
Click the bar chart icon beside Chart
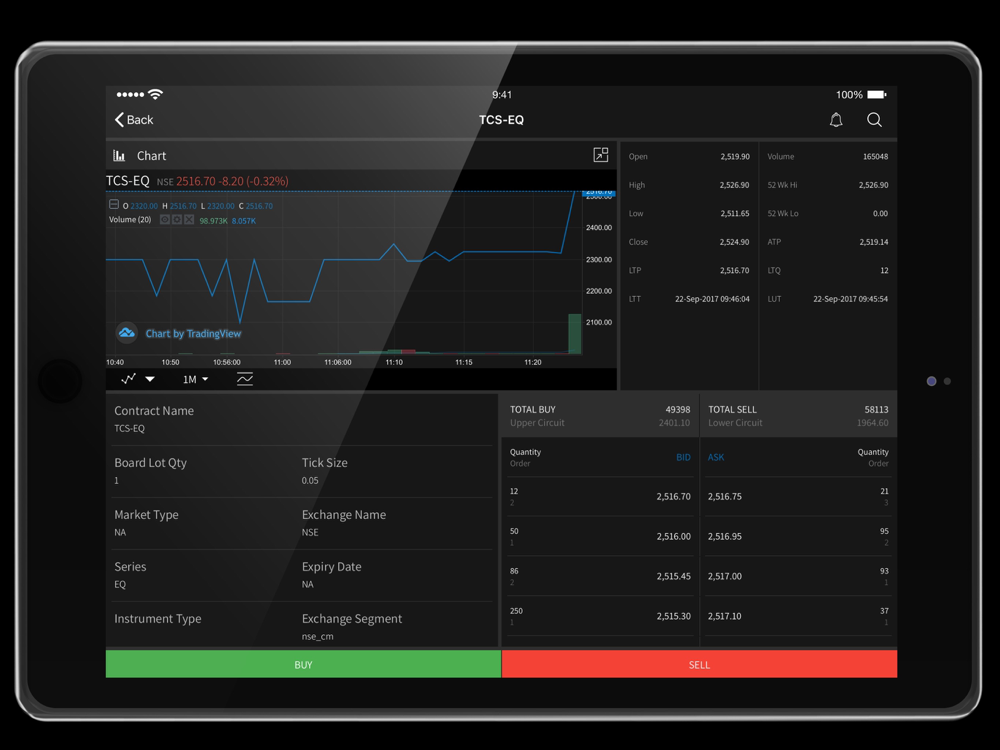[119, 156]
